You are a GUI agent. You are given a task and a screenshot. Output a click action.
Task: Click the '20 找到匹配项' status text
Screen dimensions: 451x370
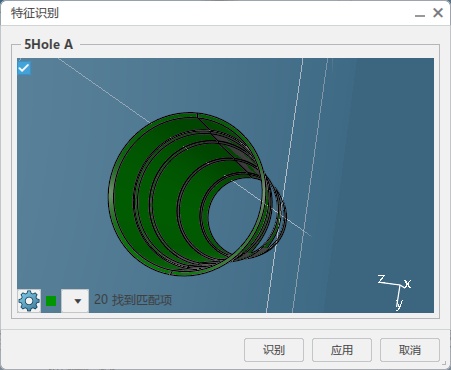click(x=133, y=300)
